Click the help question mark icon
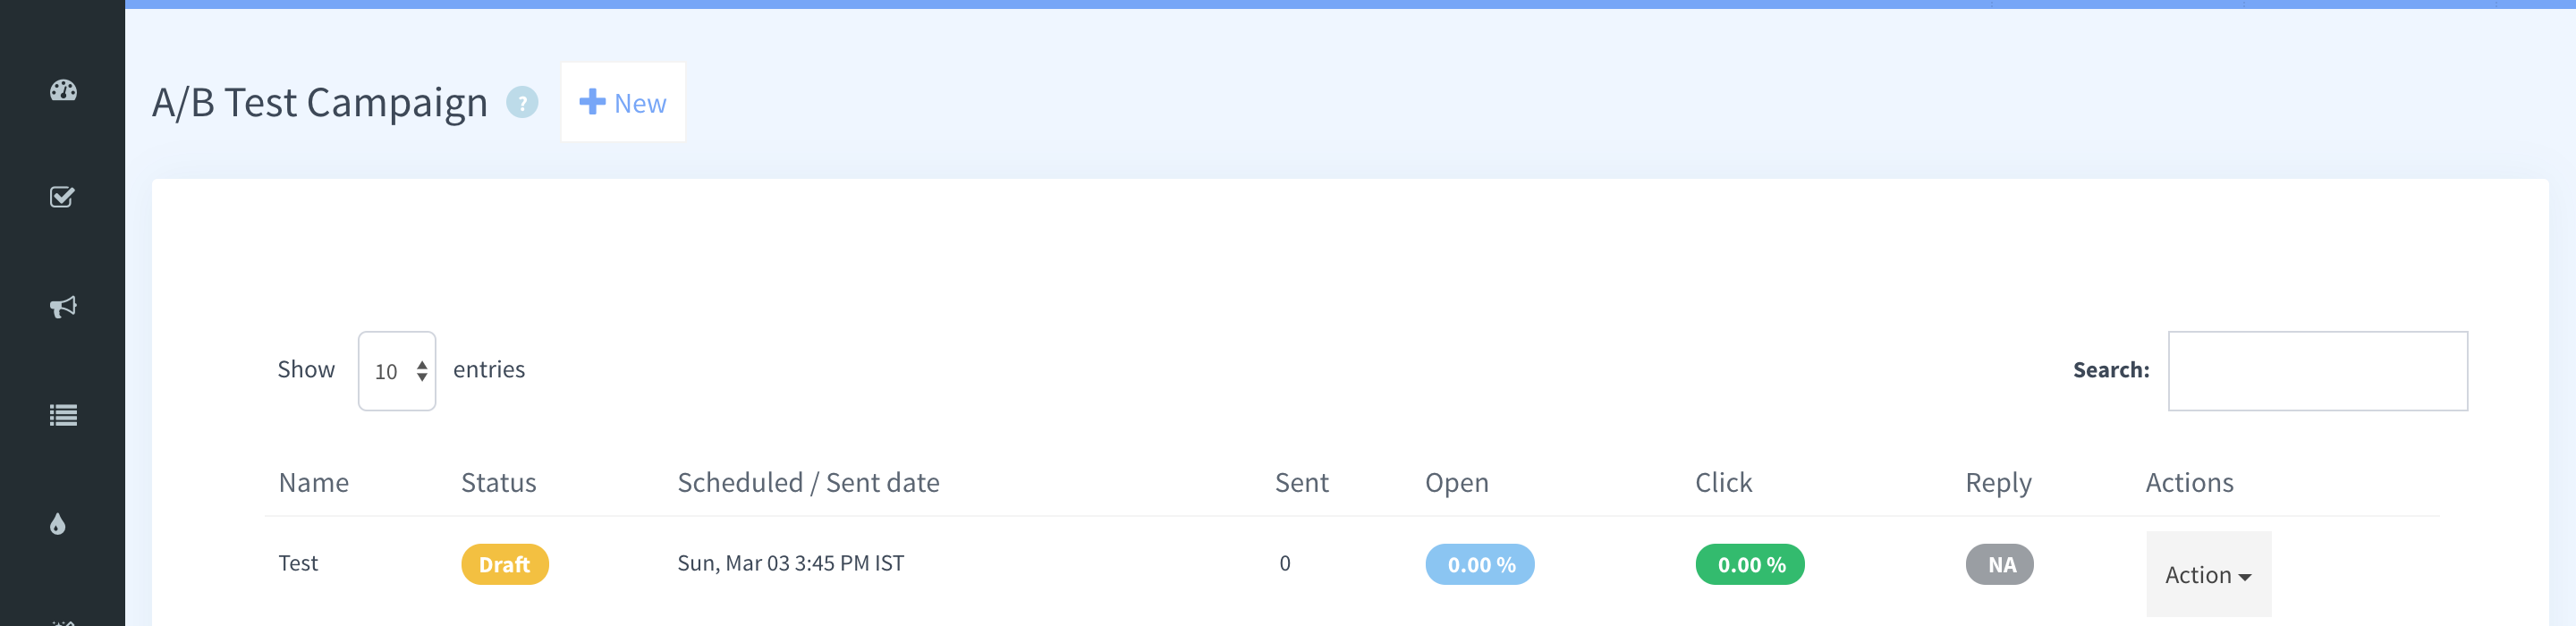 tap(522, 102)
